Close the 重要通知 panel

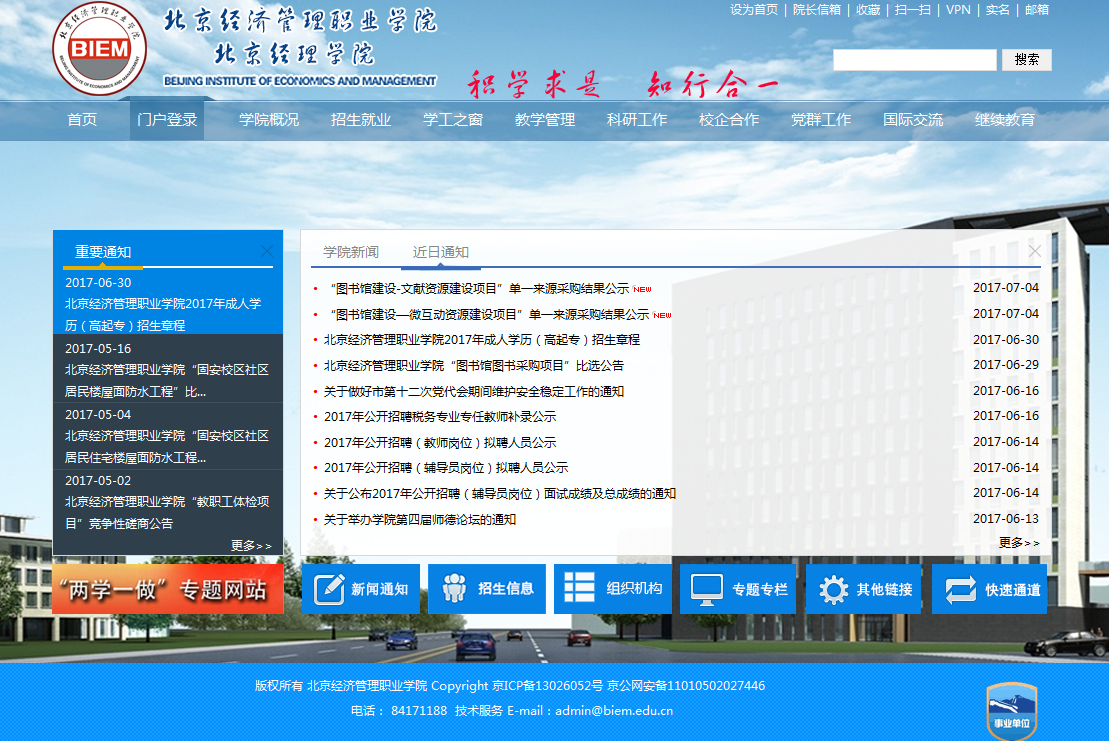pyautogui.click(x=267, y=251)
